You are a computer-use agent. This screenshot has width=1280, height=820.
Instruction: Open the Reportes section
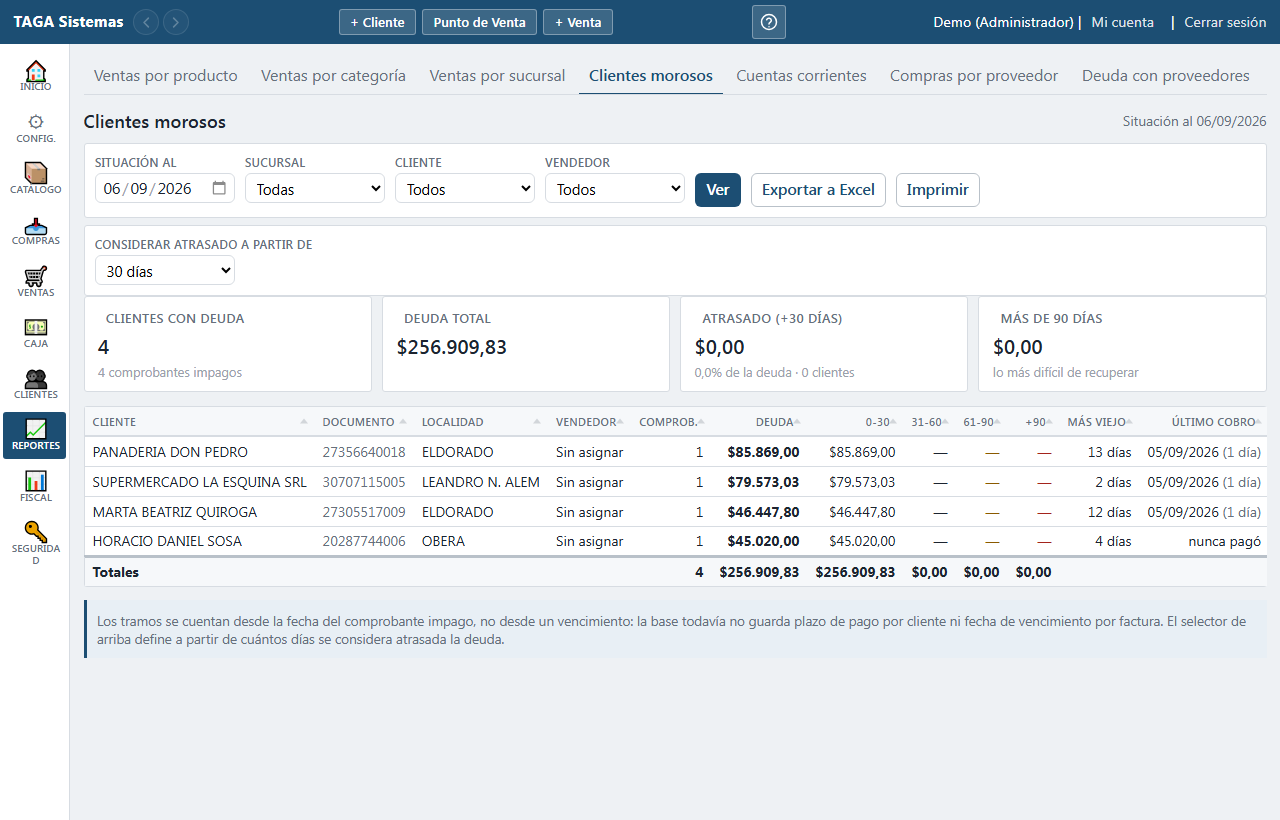(x=35, y=435)
